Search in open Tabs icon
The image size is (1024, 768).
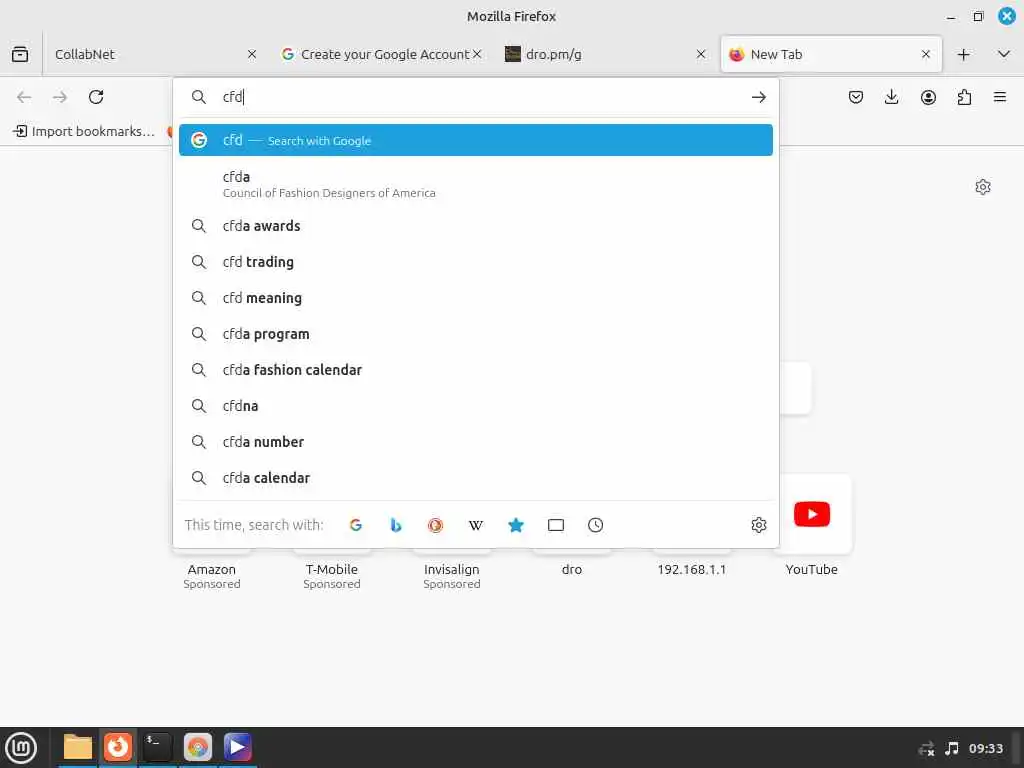(x=556, y=525)
